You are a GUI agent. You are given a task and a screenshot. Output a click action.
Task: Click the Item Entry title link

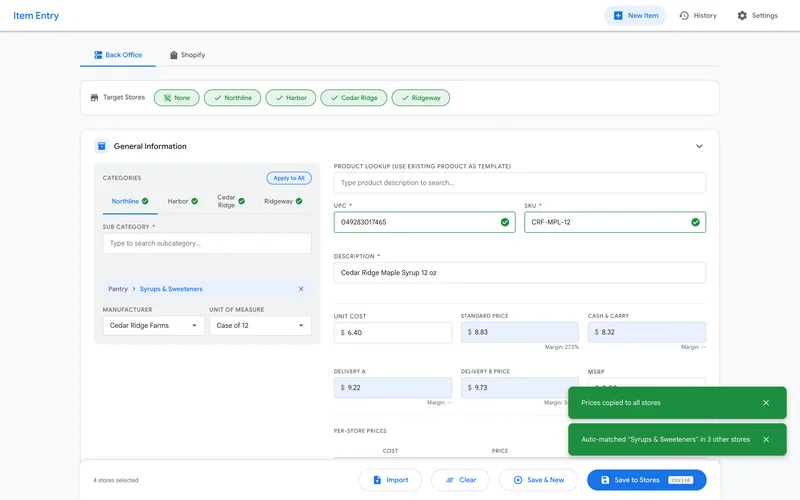click(36, 15)
